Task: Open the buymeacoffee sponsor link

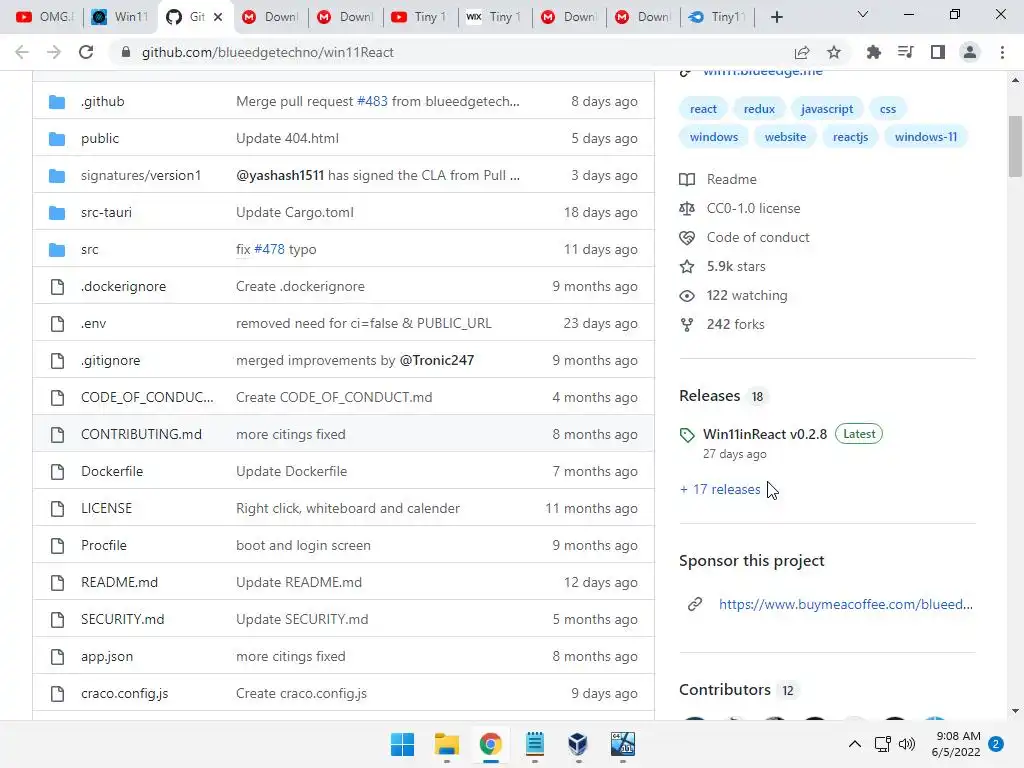Action: (846, 604)
